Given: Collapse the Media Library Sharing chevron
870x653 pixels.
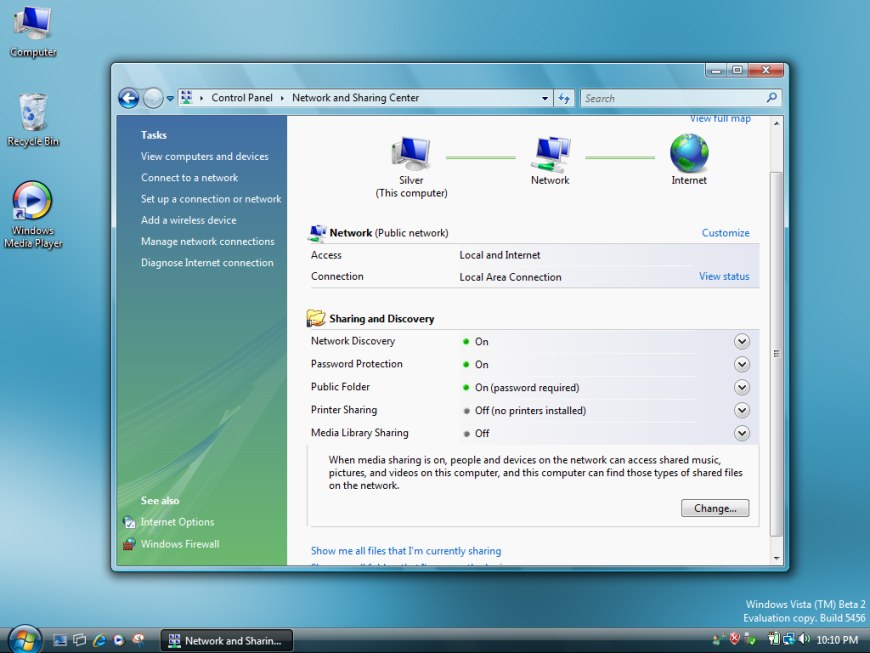Looking at the screenshot, I should coord(742,433).
